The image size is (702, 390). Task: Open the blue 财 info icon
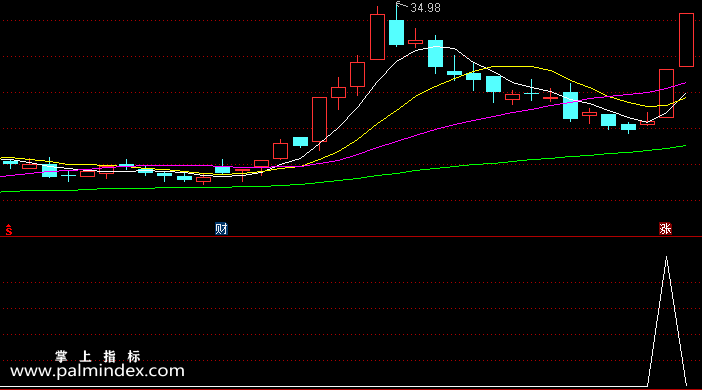click(221, 229)
